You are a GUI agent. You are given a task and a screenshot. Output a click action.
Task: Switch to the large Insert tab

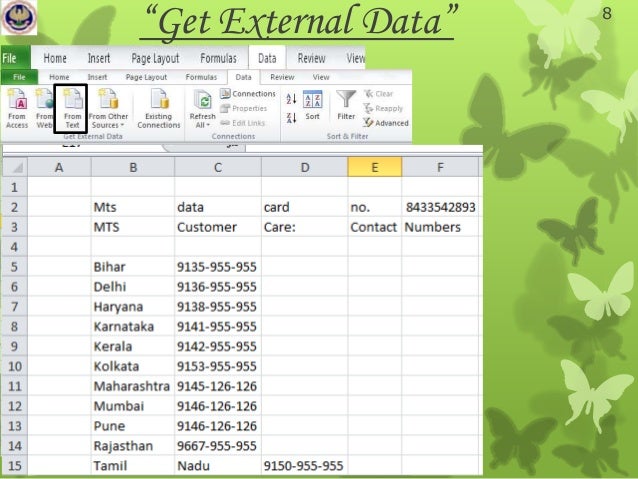[x=99, y=58]
